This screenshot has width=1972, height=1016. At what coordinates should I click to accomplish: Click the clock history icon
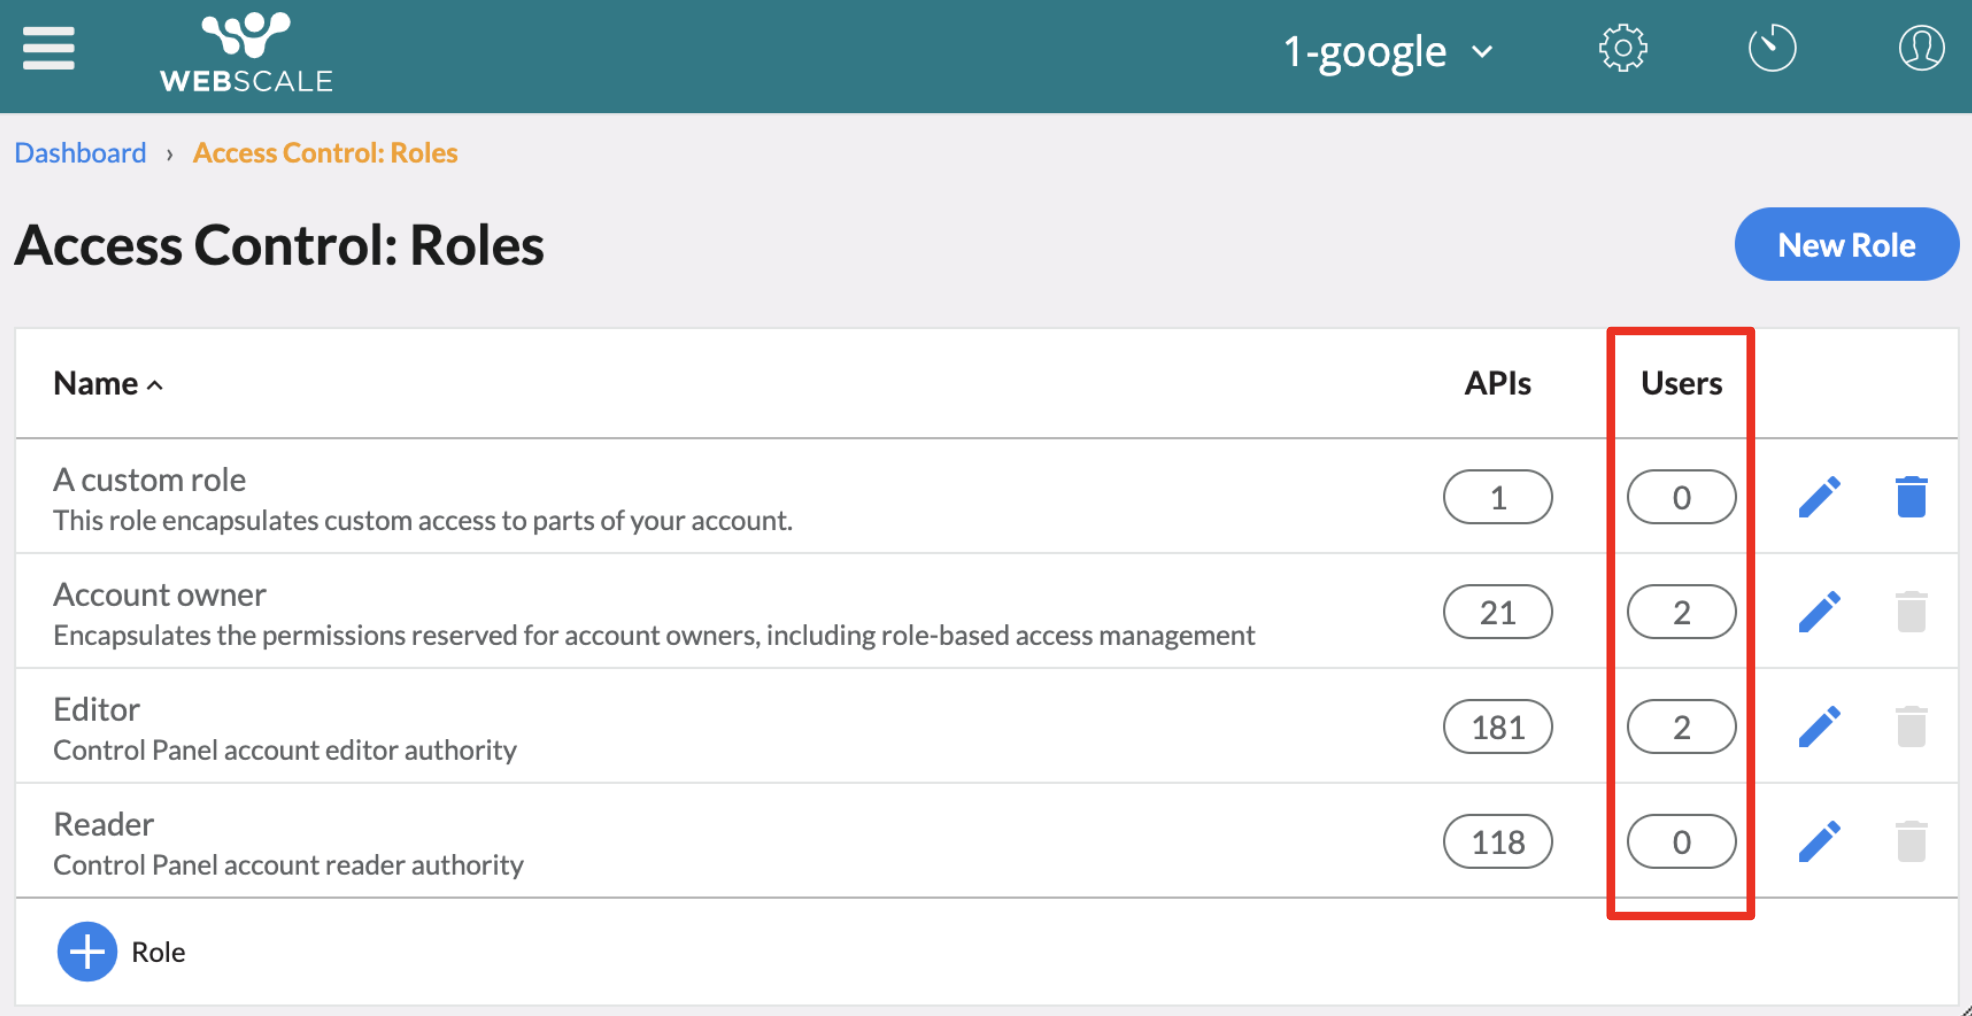(x=1771, y=49)
